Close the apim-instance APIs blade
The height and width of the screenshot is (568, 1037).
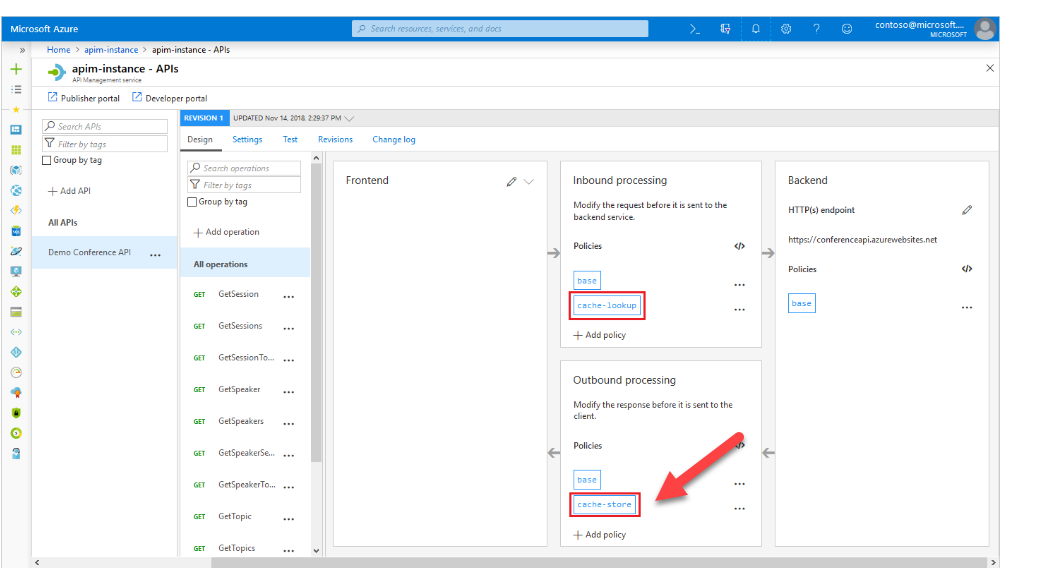coord(989,68)
